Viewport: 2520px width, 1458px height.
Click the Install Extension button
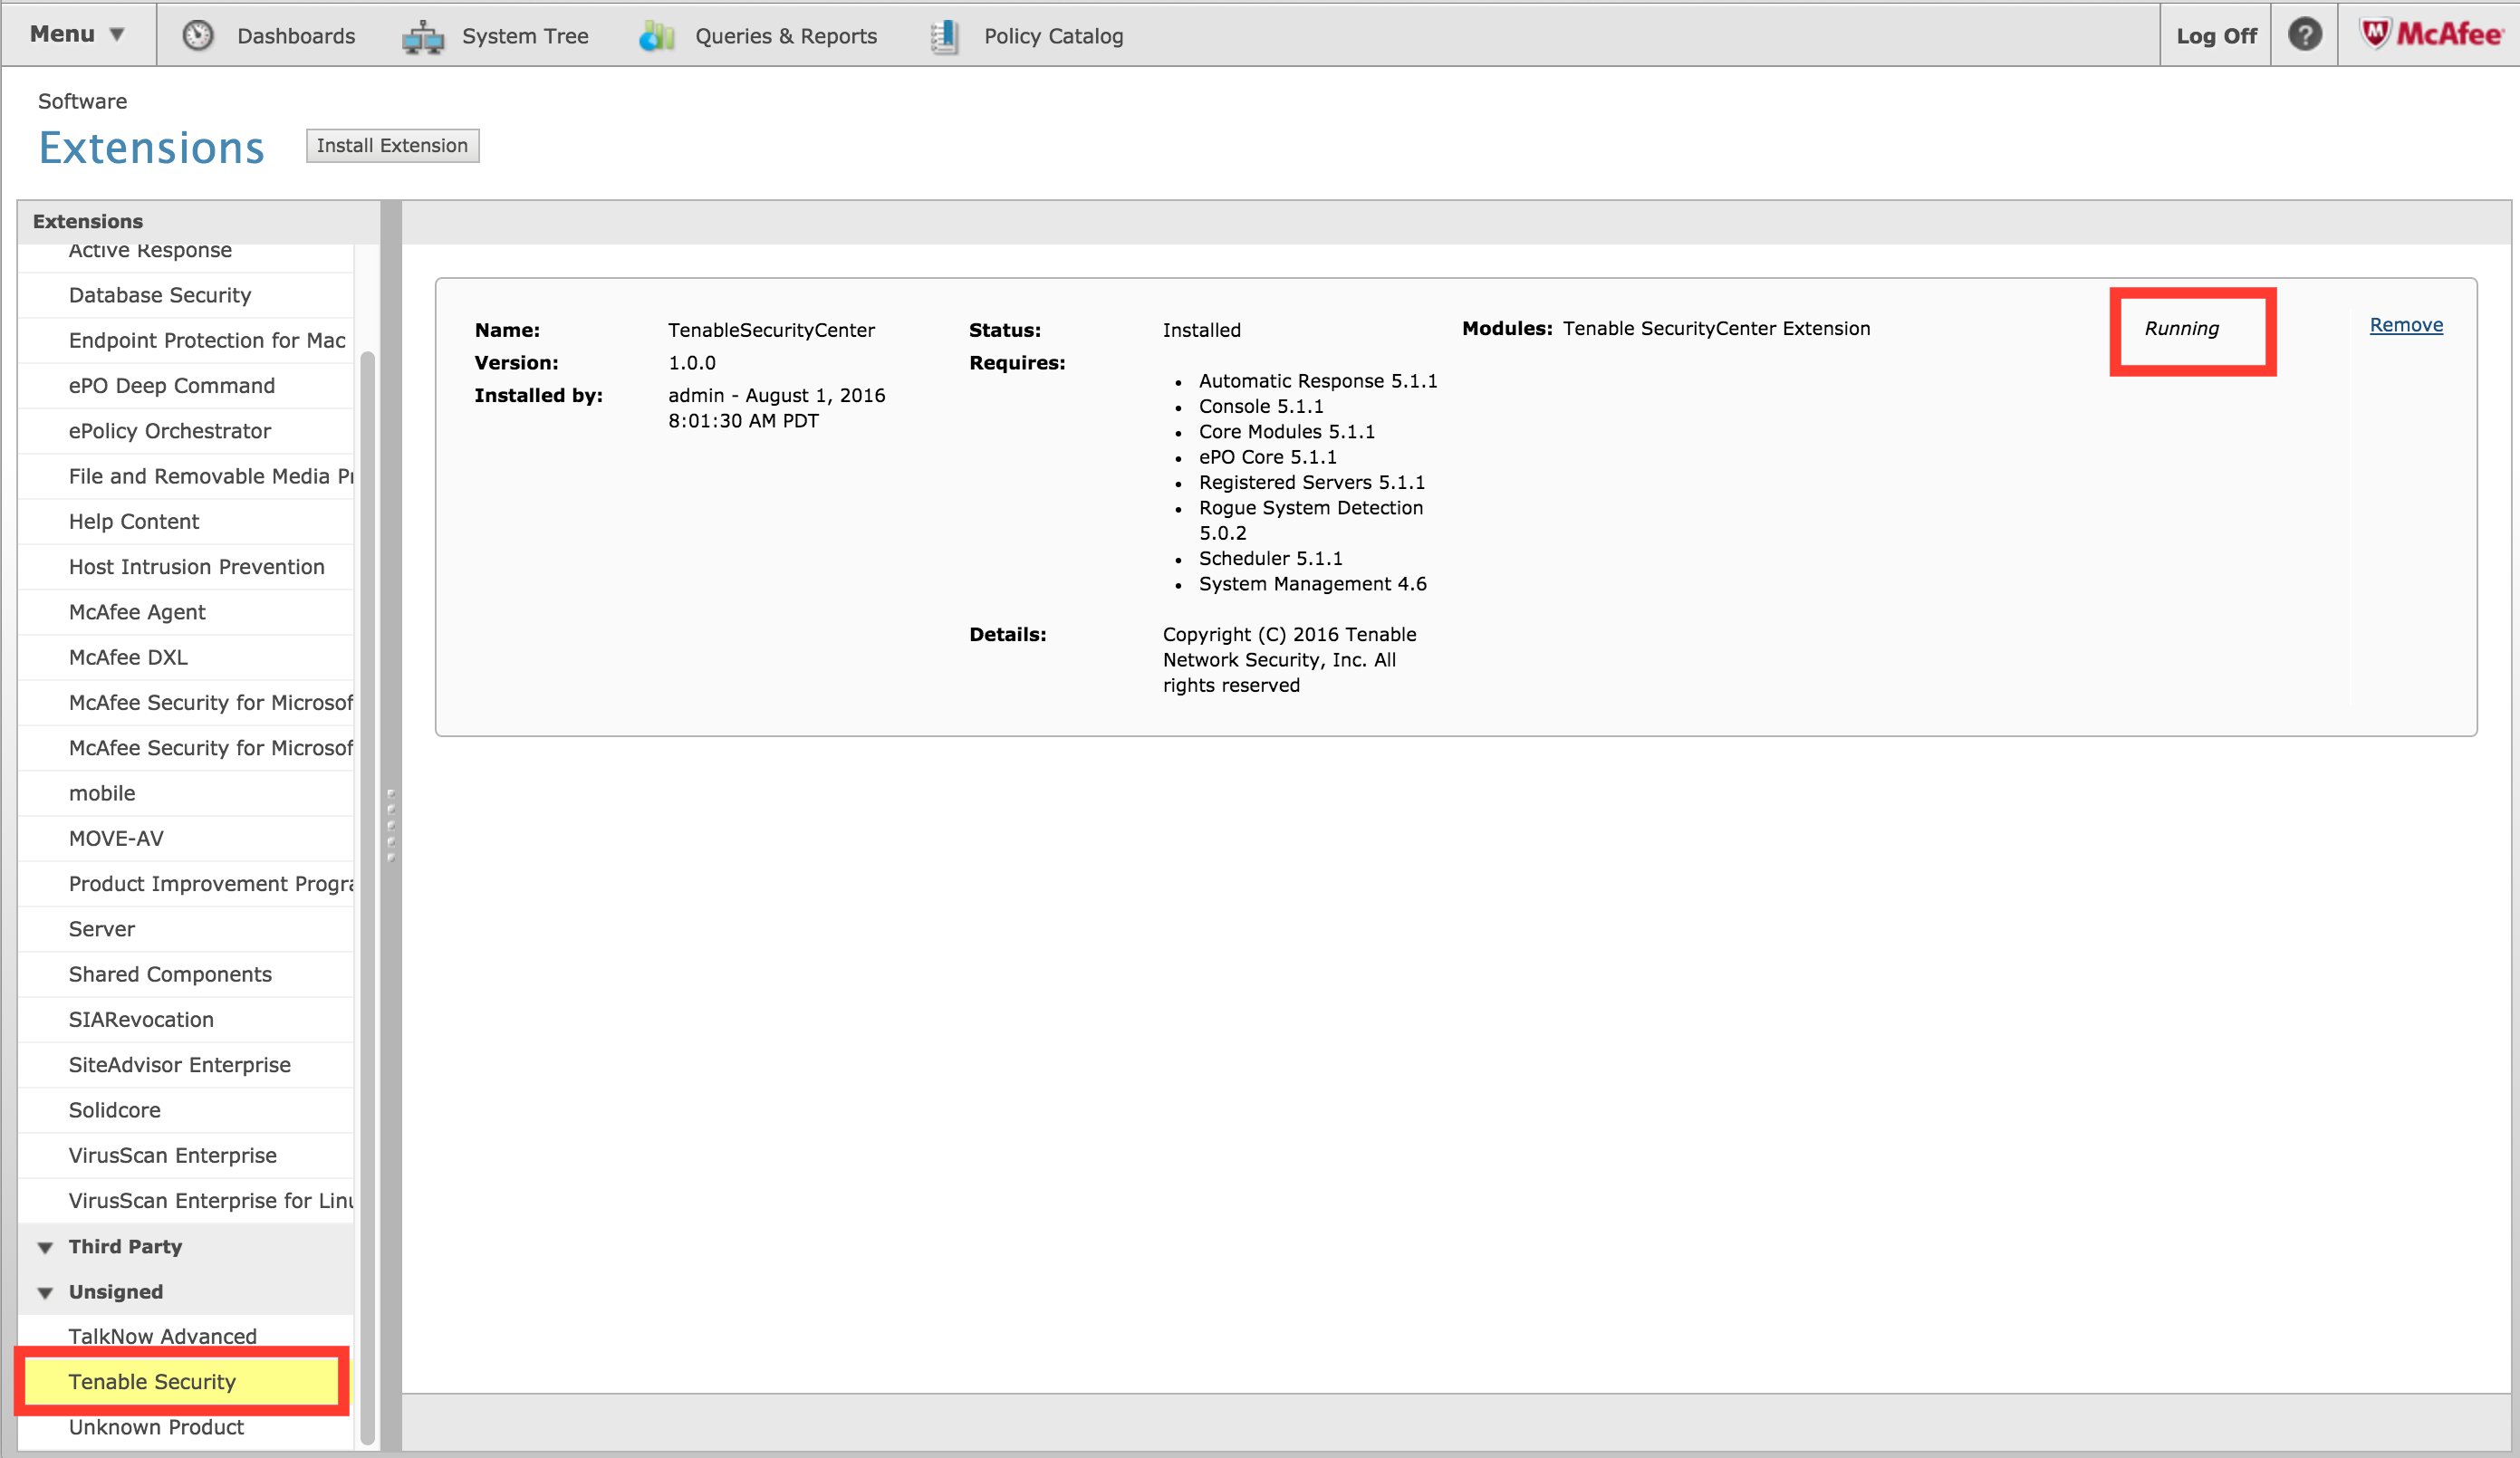pyautogui.click(x=392, y=146)
